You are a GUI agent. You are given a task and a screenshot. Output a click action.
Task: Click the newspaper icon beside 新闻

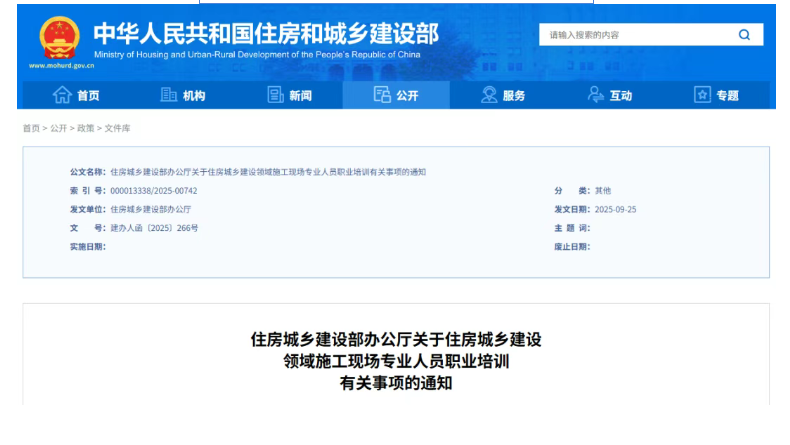click(276, 95)
